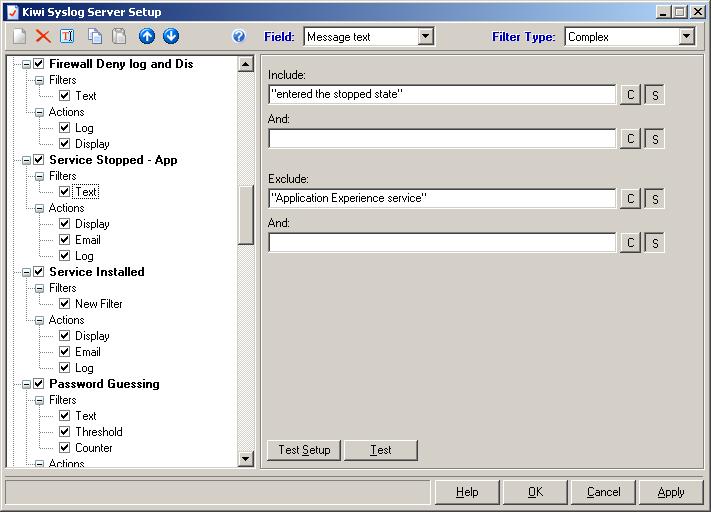Click the tree scrollbar down arrow
Viewport: 711px width, 512px height.
(245, 458)
